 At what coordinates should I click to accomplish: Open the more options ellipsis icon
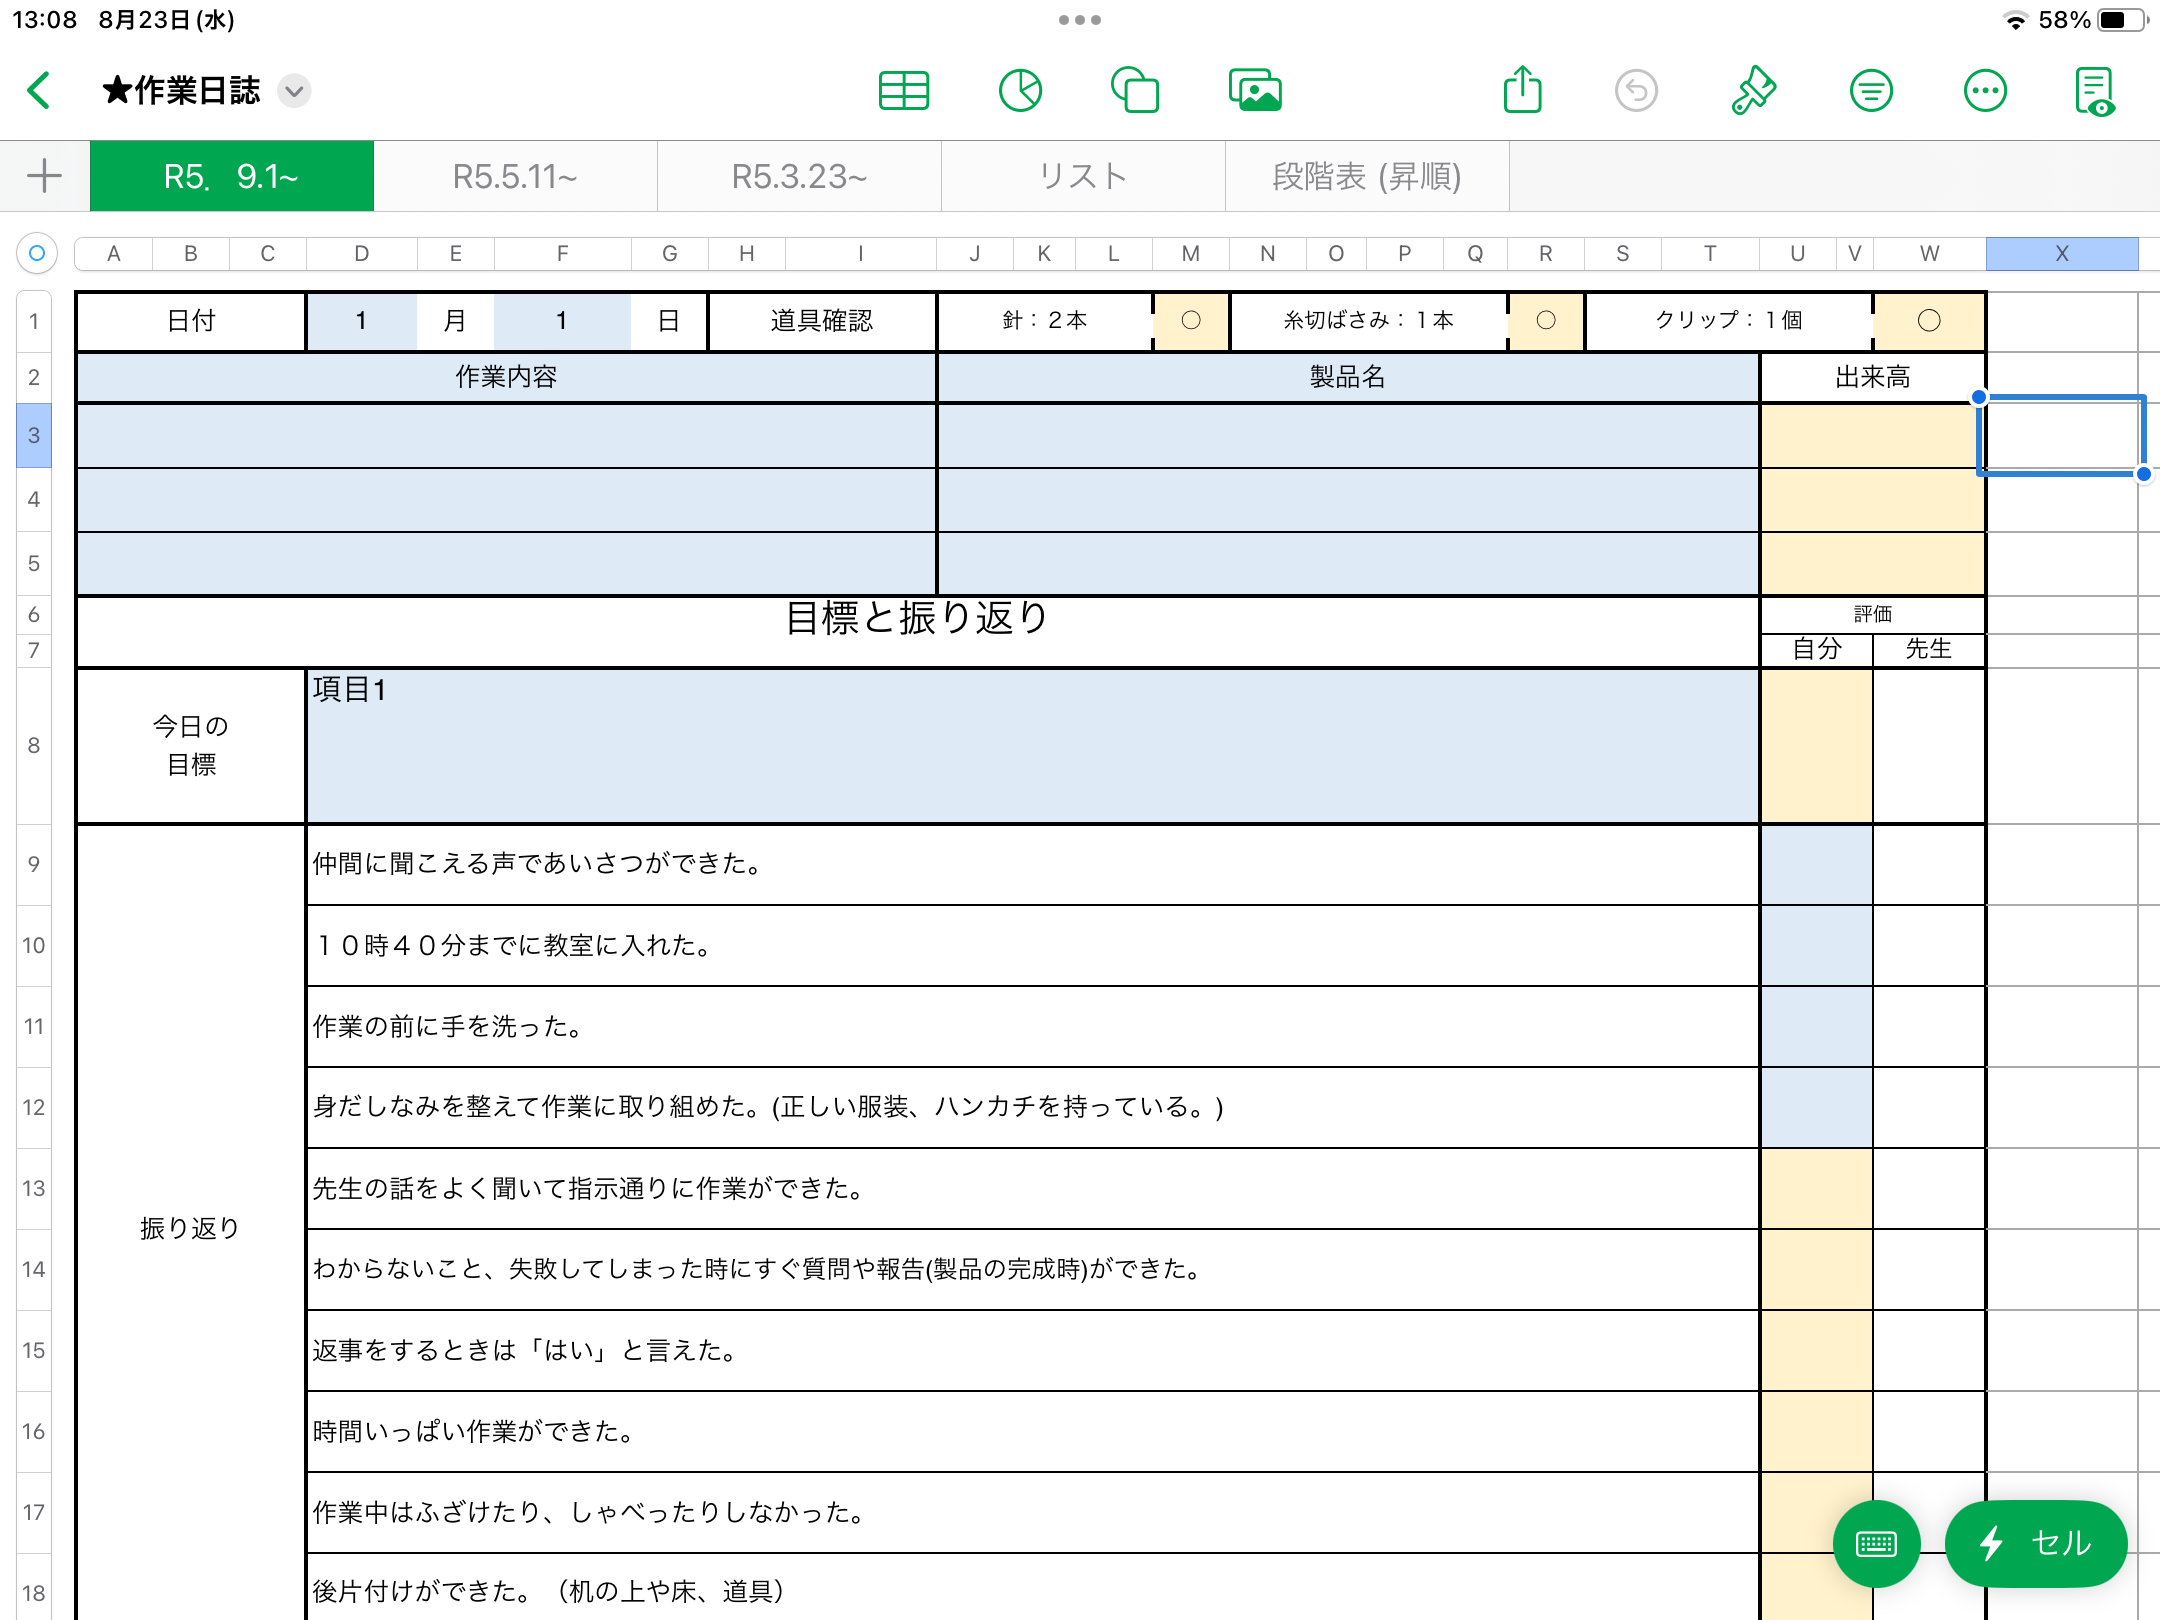pyautogui.click(x=1985, y=91)
